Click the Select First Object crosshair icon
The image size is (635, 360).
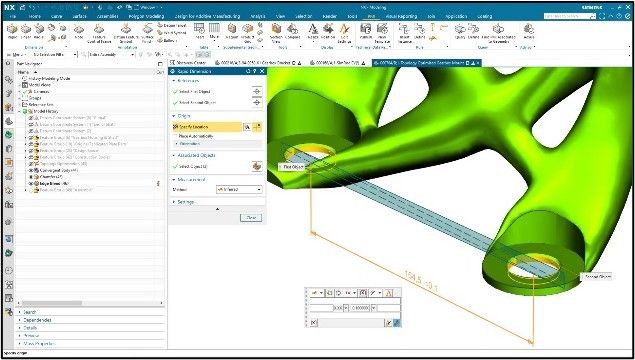257,92
